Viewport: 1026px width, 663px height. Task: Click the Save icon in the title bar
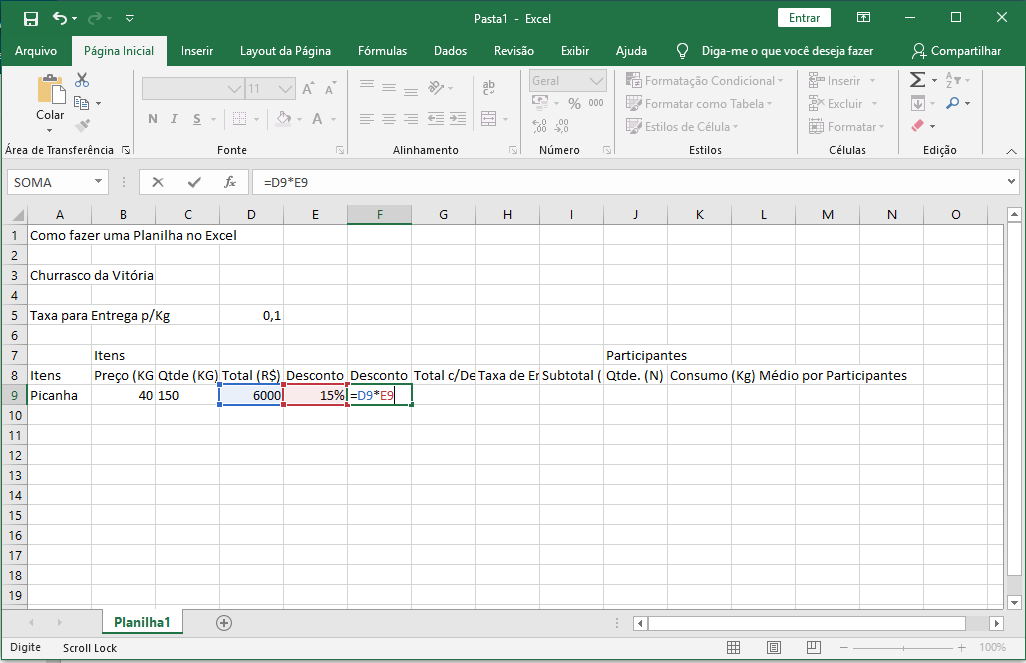[x=30, y=18]
